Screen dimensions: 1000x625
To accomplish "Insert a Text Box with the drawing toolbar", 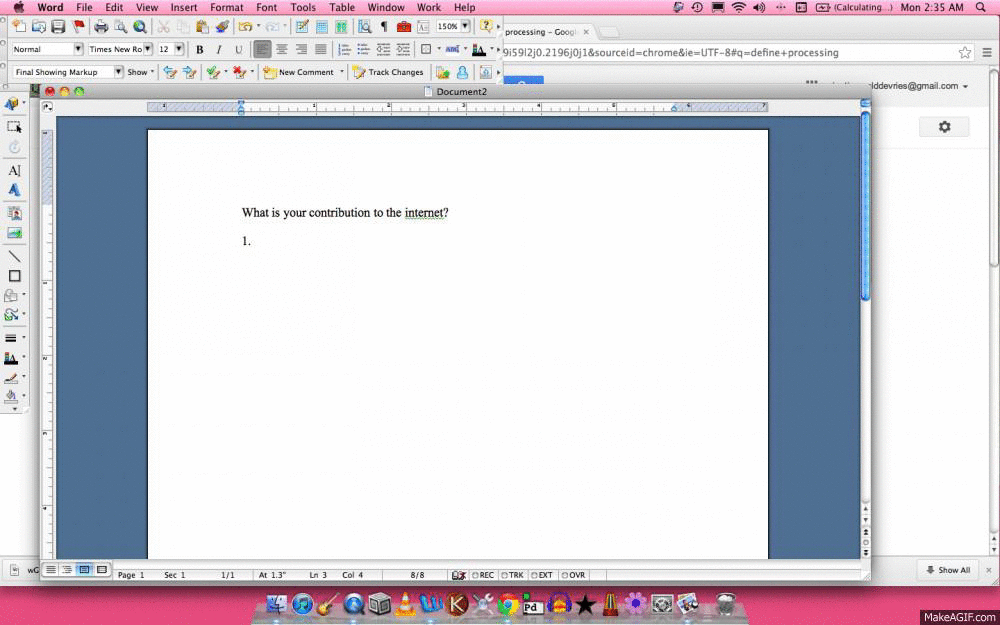I will coord(14,171).
